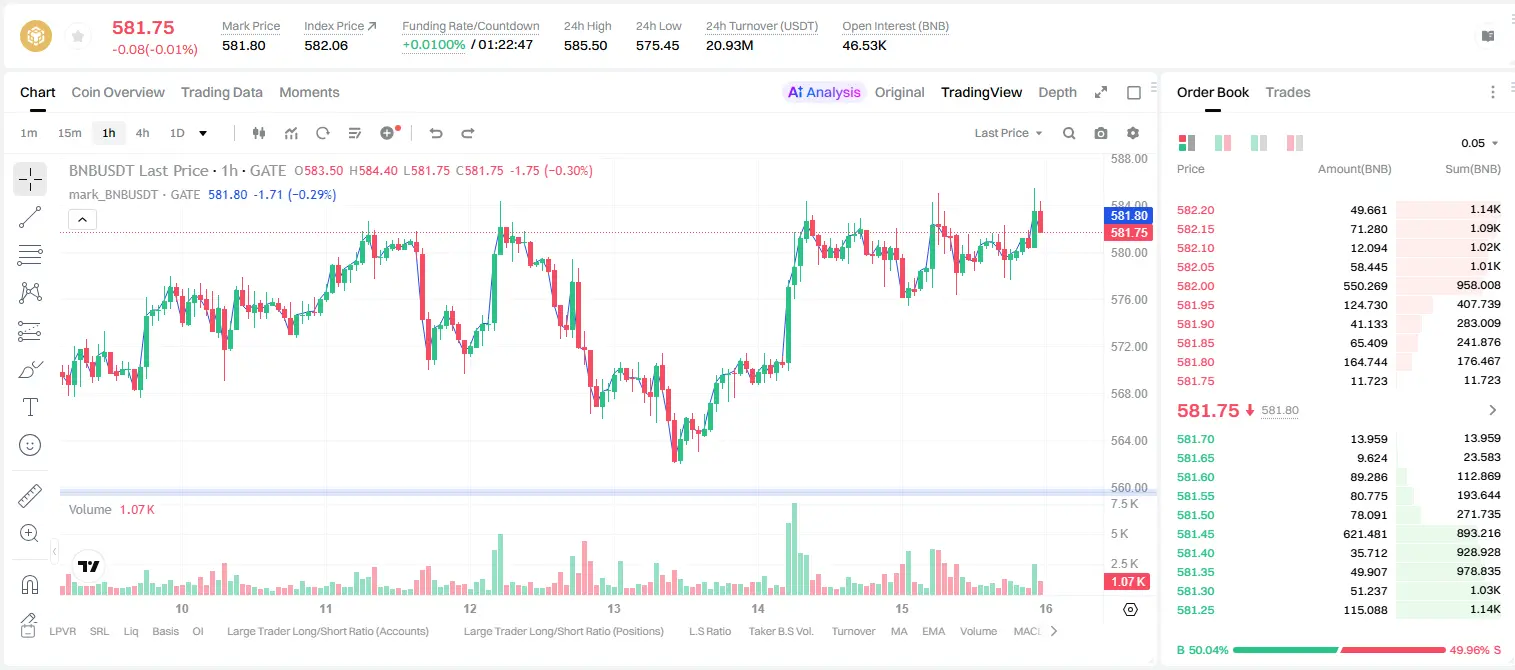Change the 0.05 price grouping dropdown

pyautogui.click(x=1480, y=143)
